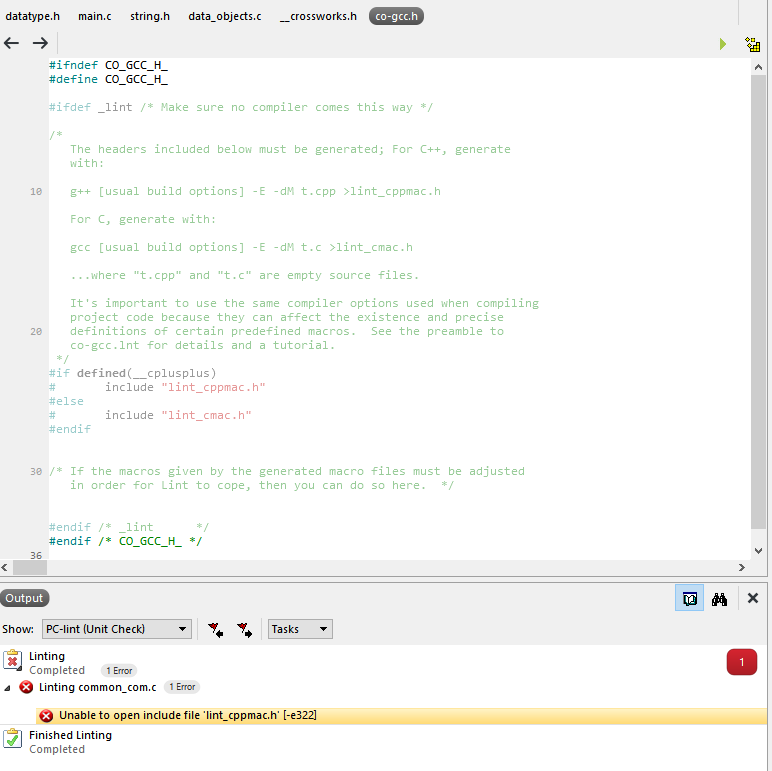772x771 pixels.
Task: Click the editor vertical scrollbar thumb
Action: coord(758,302)
